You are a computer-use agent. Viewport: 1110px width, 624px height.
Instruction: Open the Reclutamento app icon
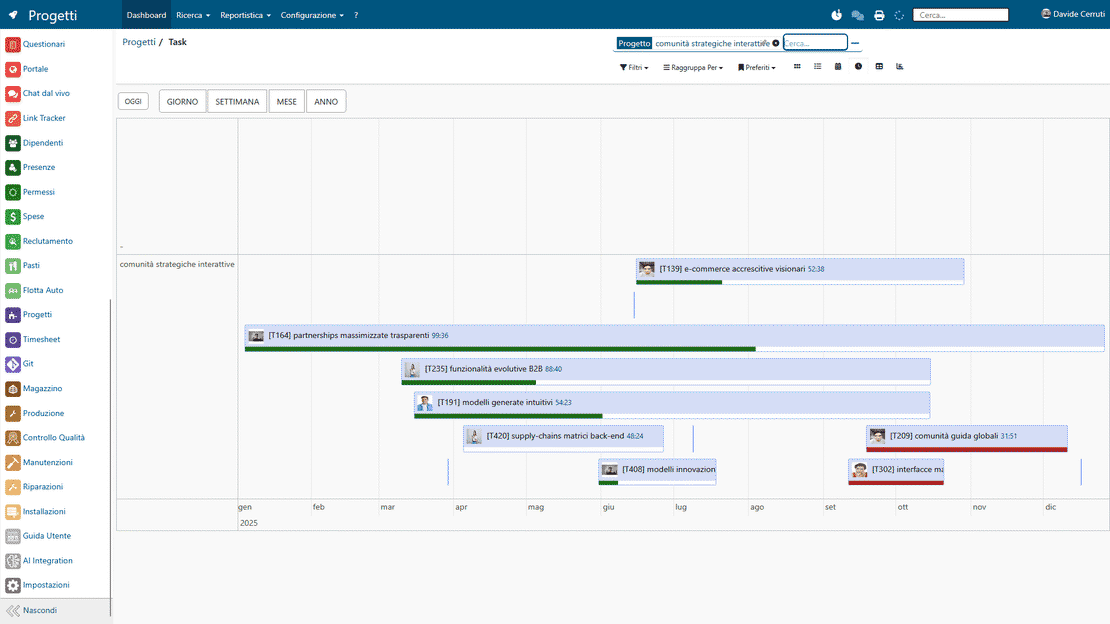click(13, 241)
